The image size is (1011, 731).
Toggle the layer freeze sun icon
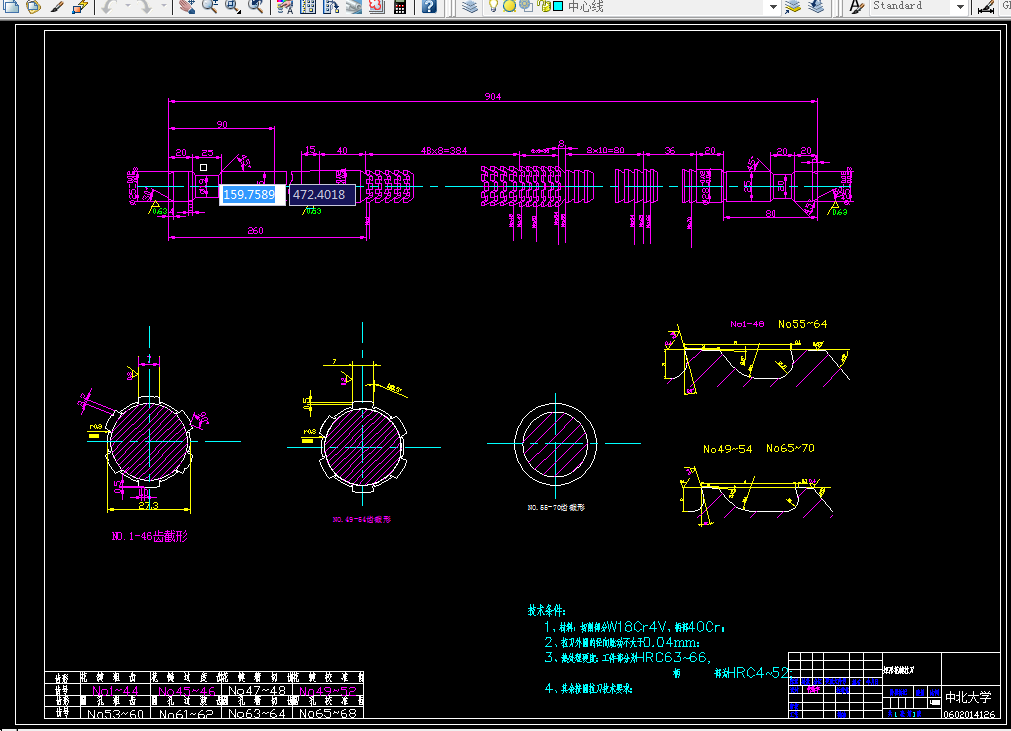tap(509, 6)
